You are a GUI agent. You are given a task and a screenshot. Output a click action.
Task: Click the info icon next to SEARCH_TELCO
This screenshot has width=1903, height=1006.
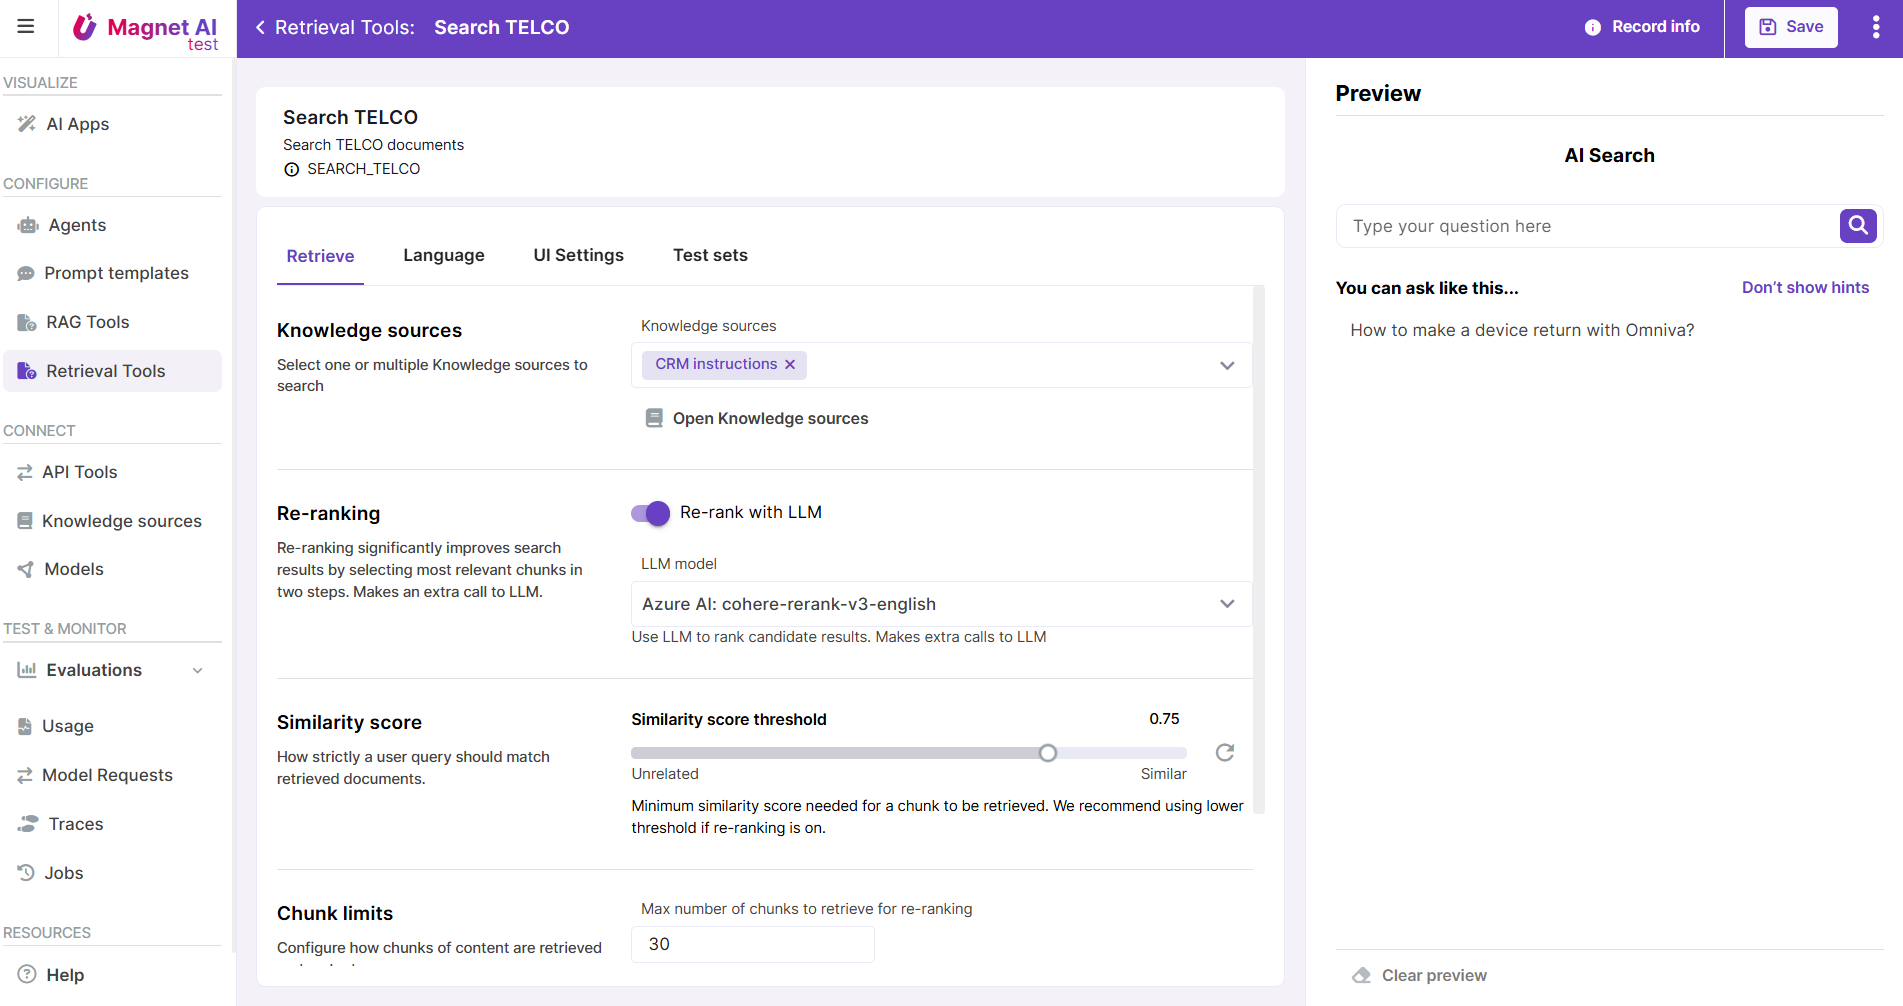(x=292, y=170)
